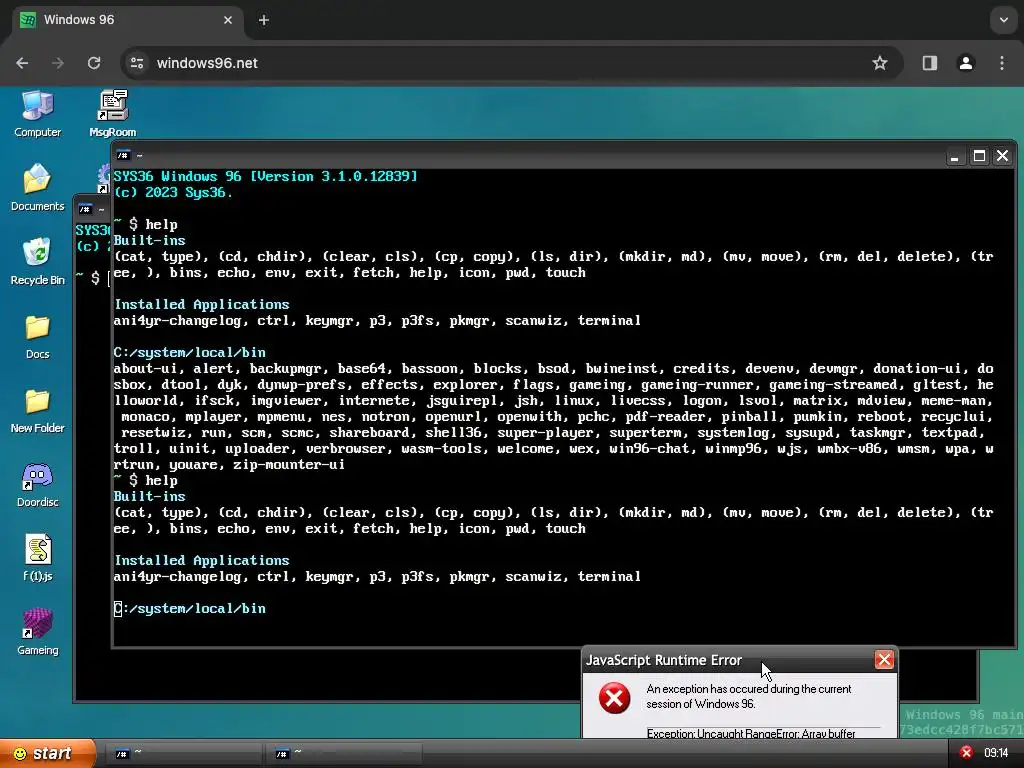Click the 09:14 taskbar clock
Viewport: 1024px width, 768px height.
pyautogui.click(x=996, y=753)
